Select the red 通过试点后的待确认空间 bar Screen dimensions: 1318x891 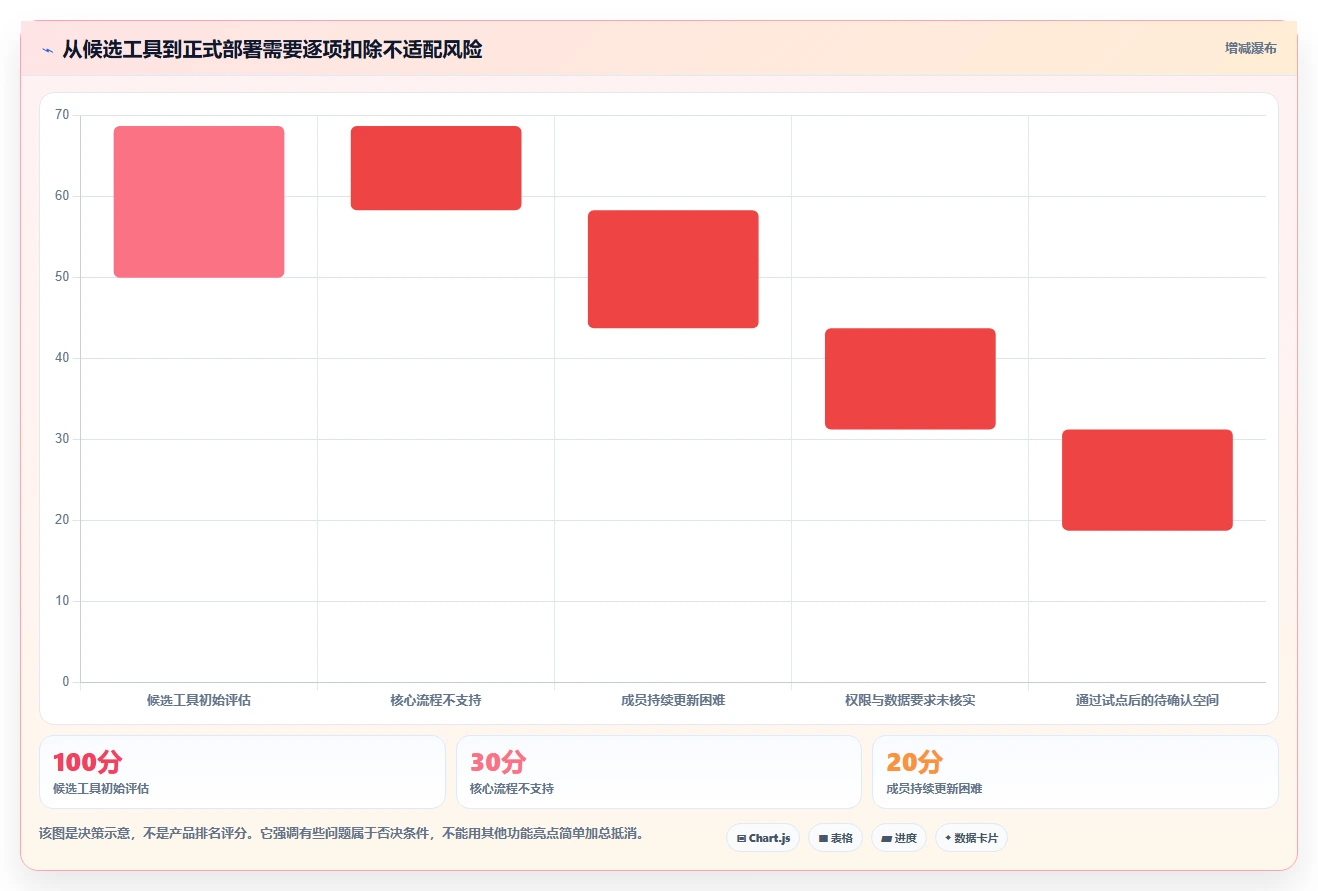click(x=1147, y=480)
